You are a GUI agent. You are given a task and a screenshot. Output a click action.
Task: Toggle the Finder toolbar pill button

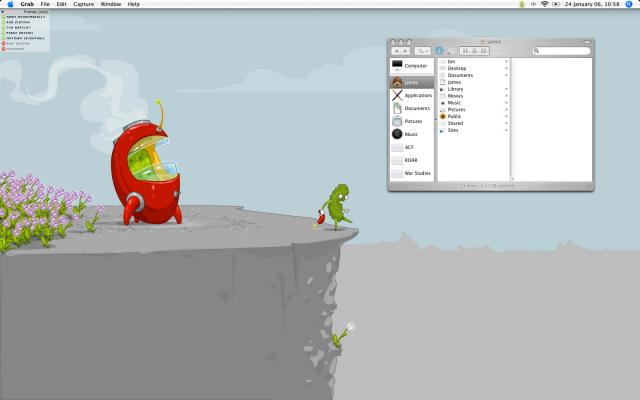click(587, 42)
